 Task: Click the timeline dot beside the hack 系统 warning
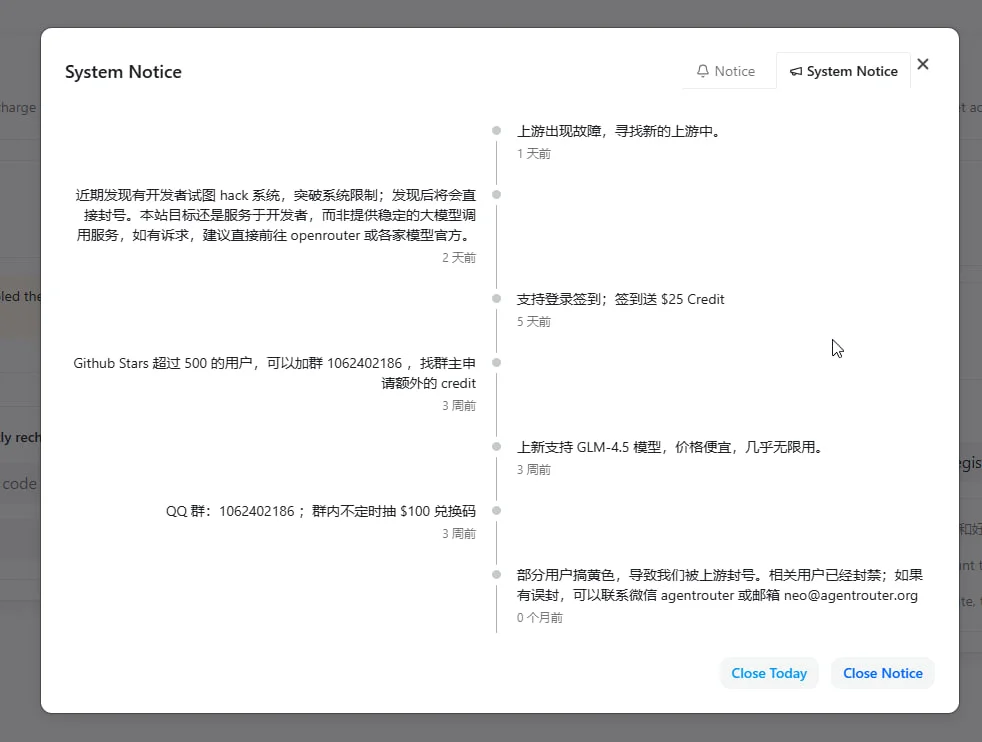coord(496,194)
